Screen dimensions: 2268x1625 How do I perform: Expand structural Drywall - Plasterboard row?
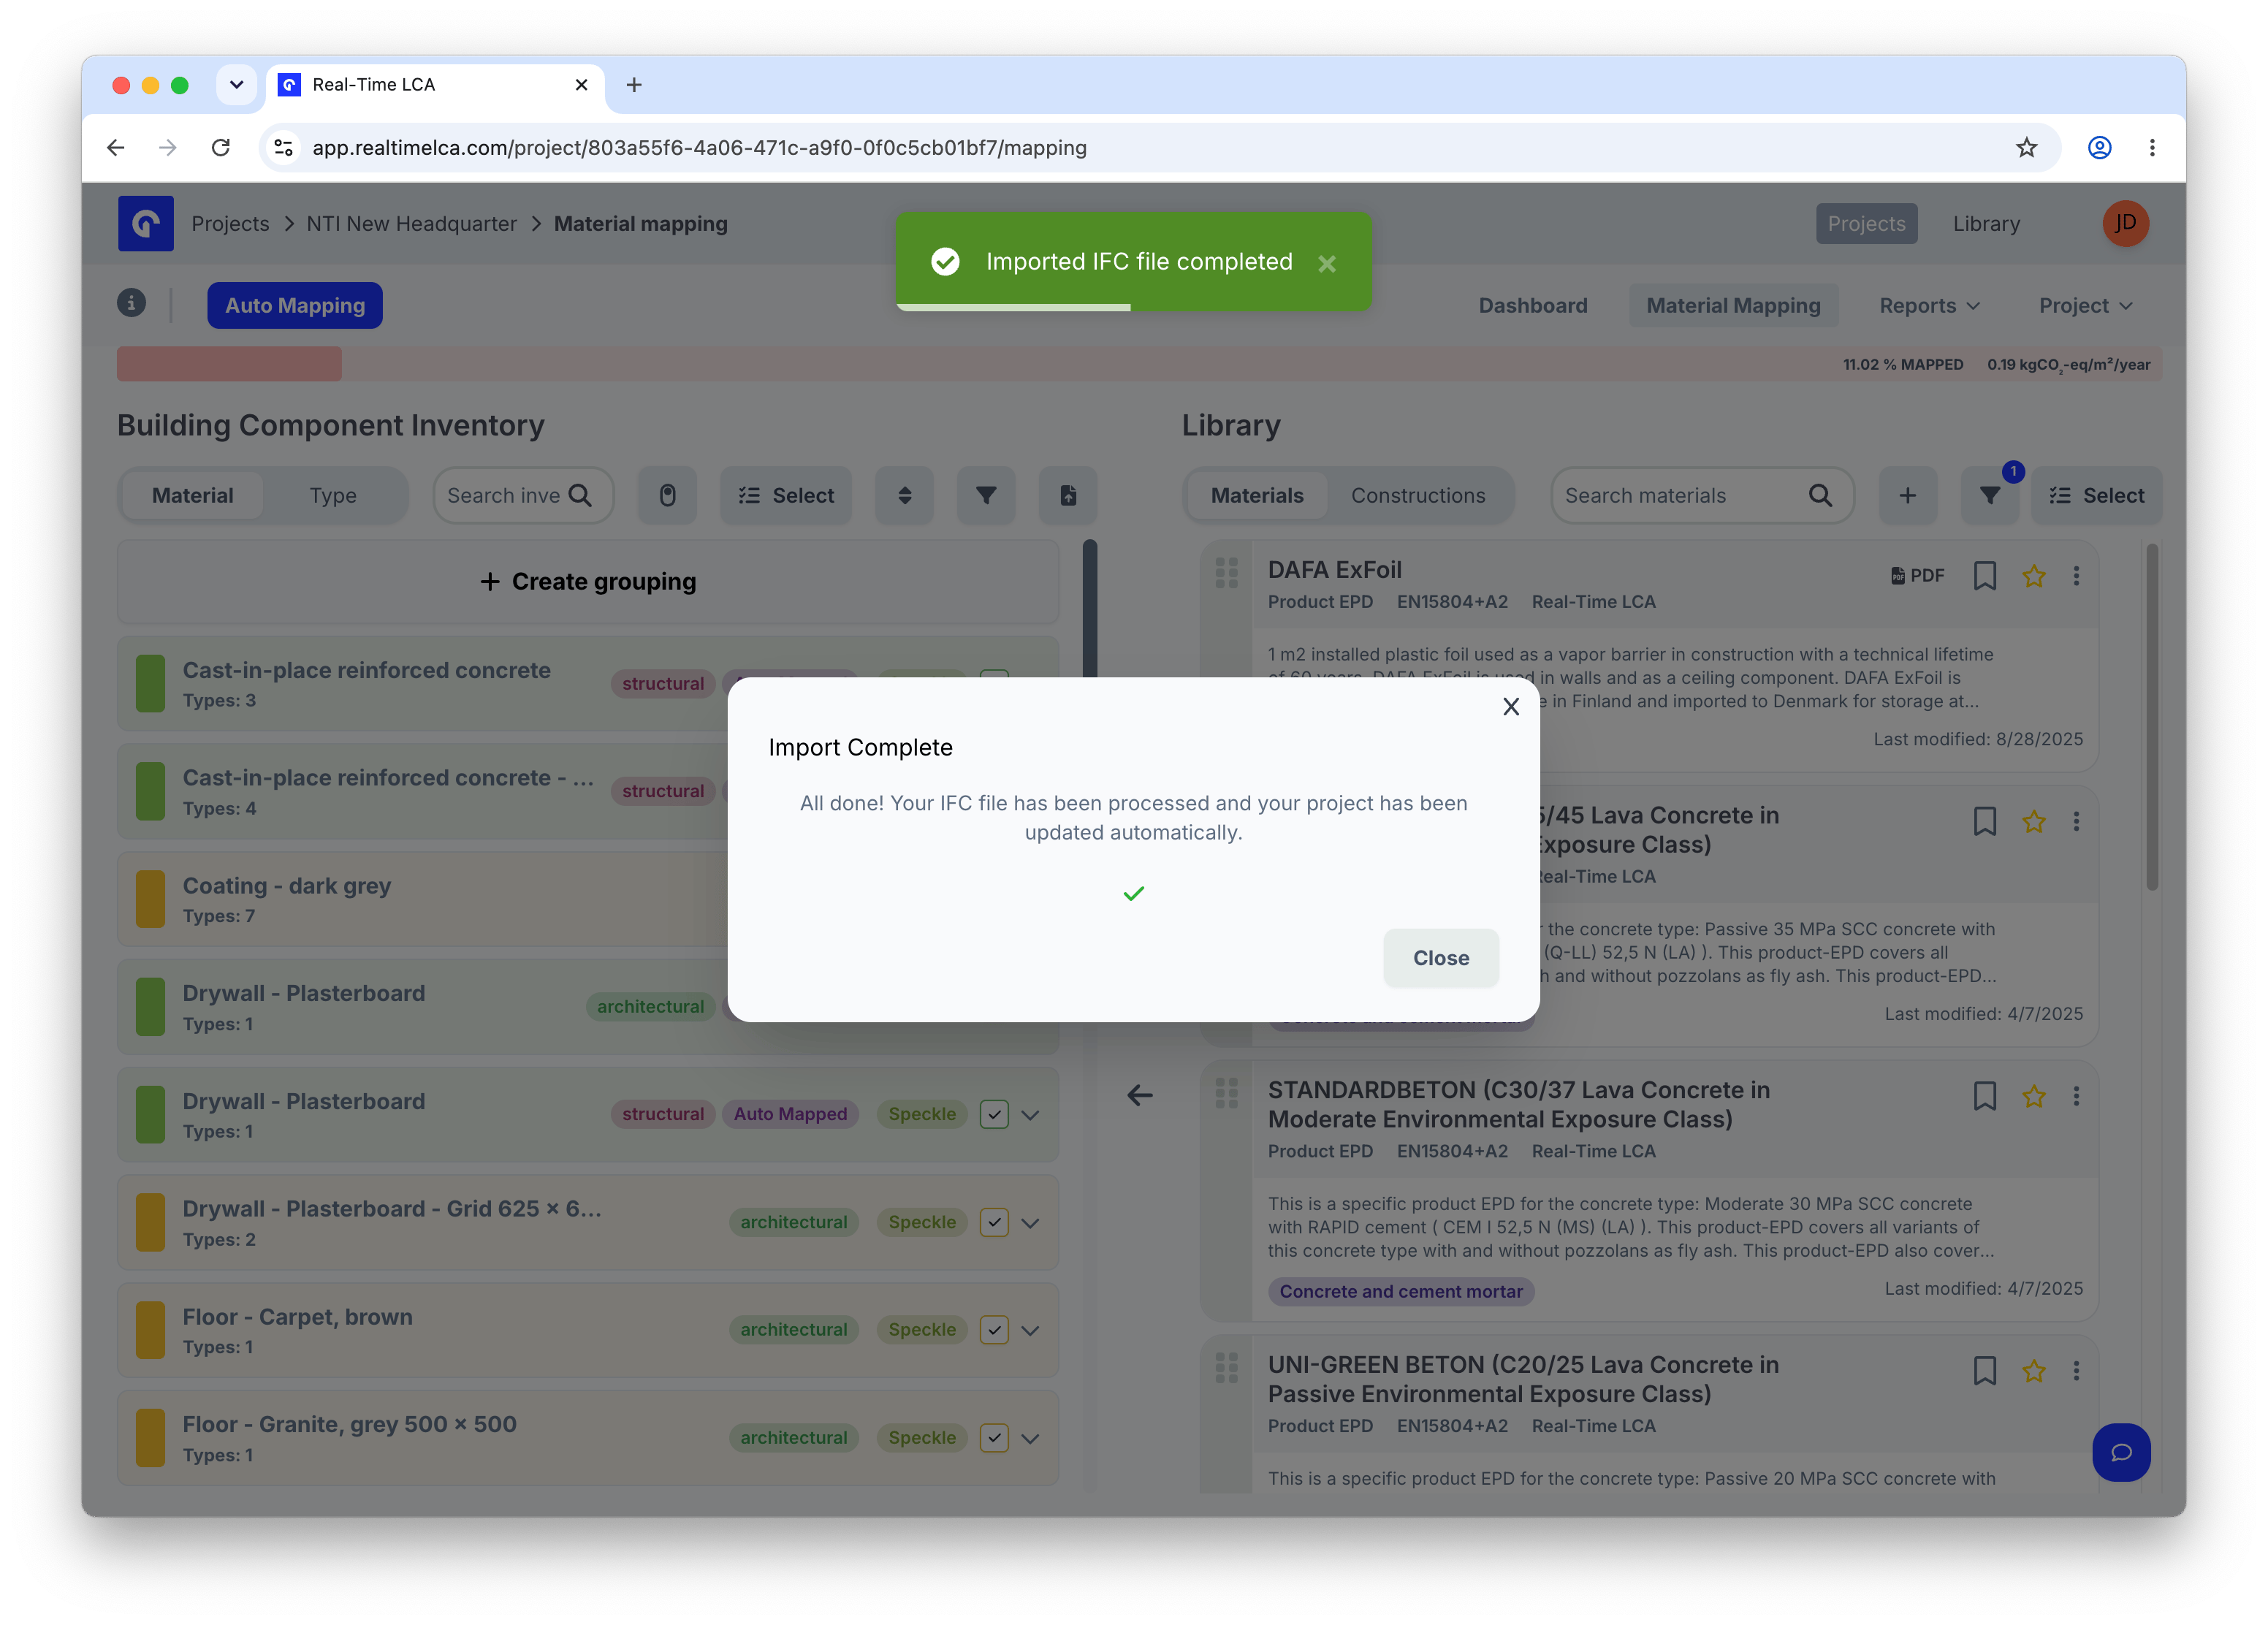tap(1030, 1115)
